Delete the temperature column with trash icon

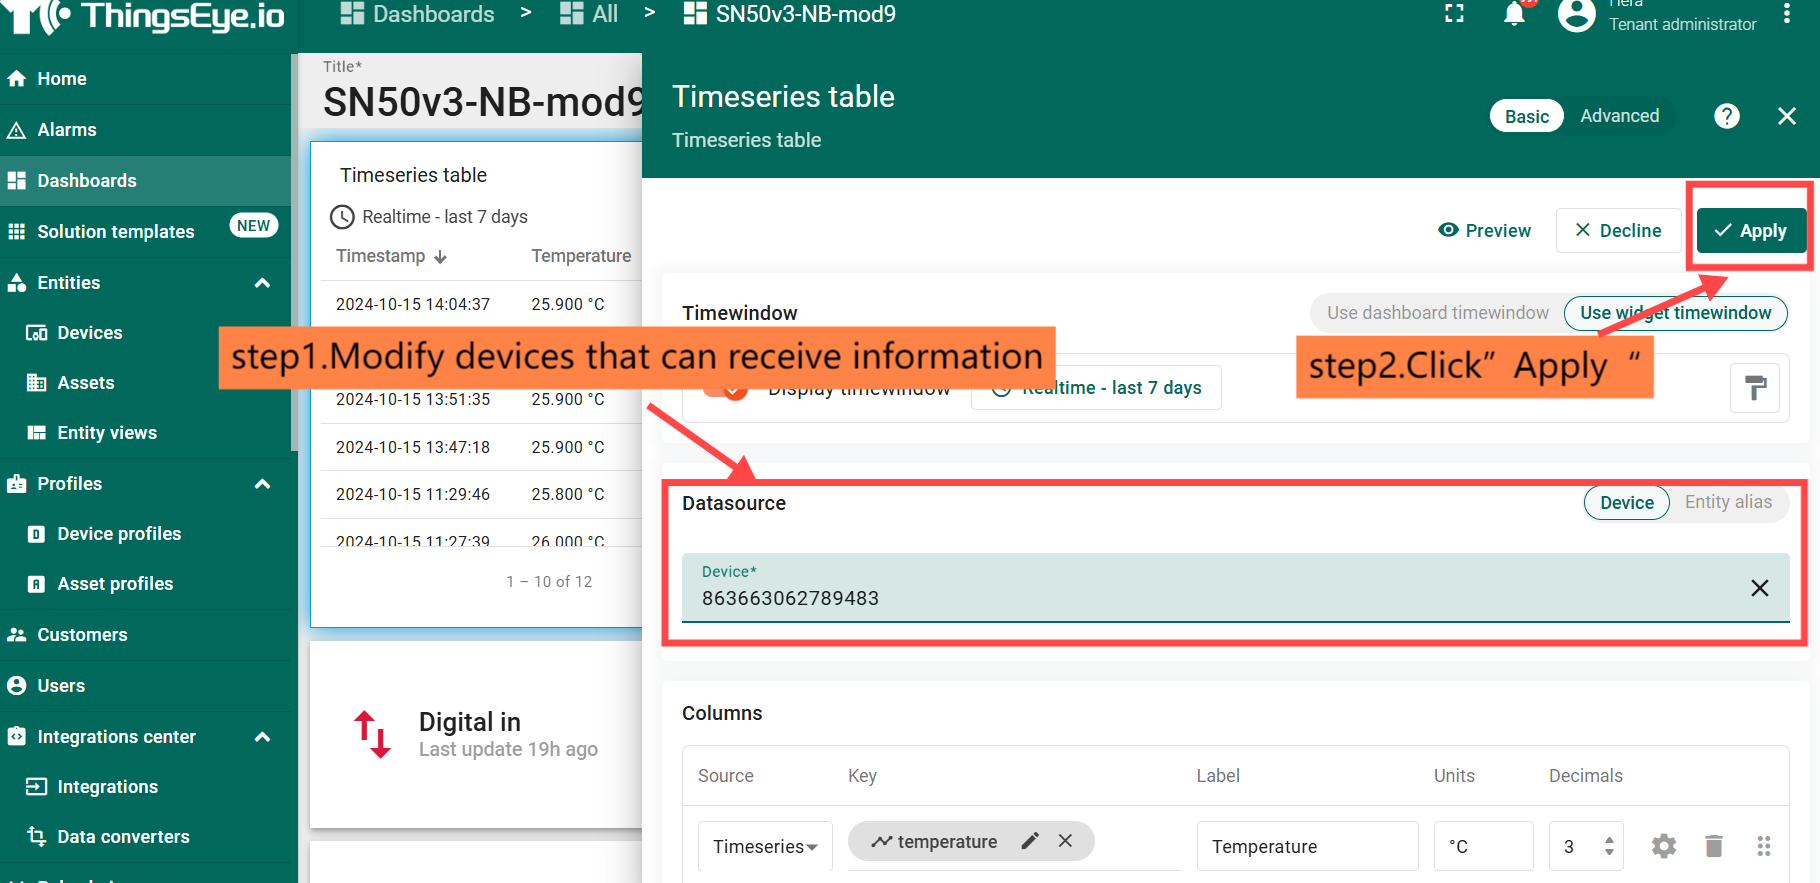click(1713, 847)
